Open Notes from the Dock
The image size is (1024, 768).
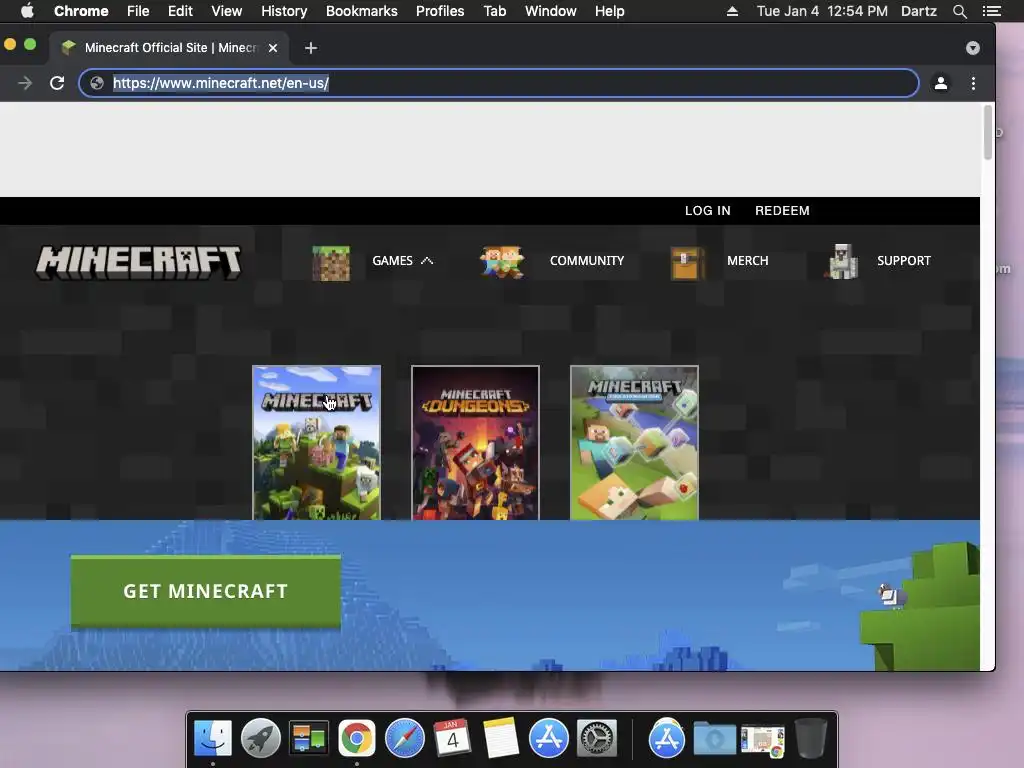tap(500, 739)
